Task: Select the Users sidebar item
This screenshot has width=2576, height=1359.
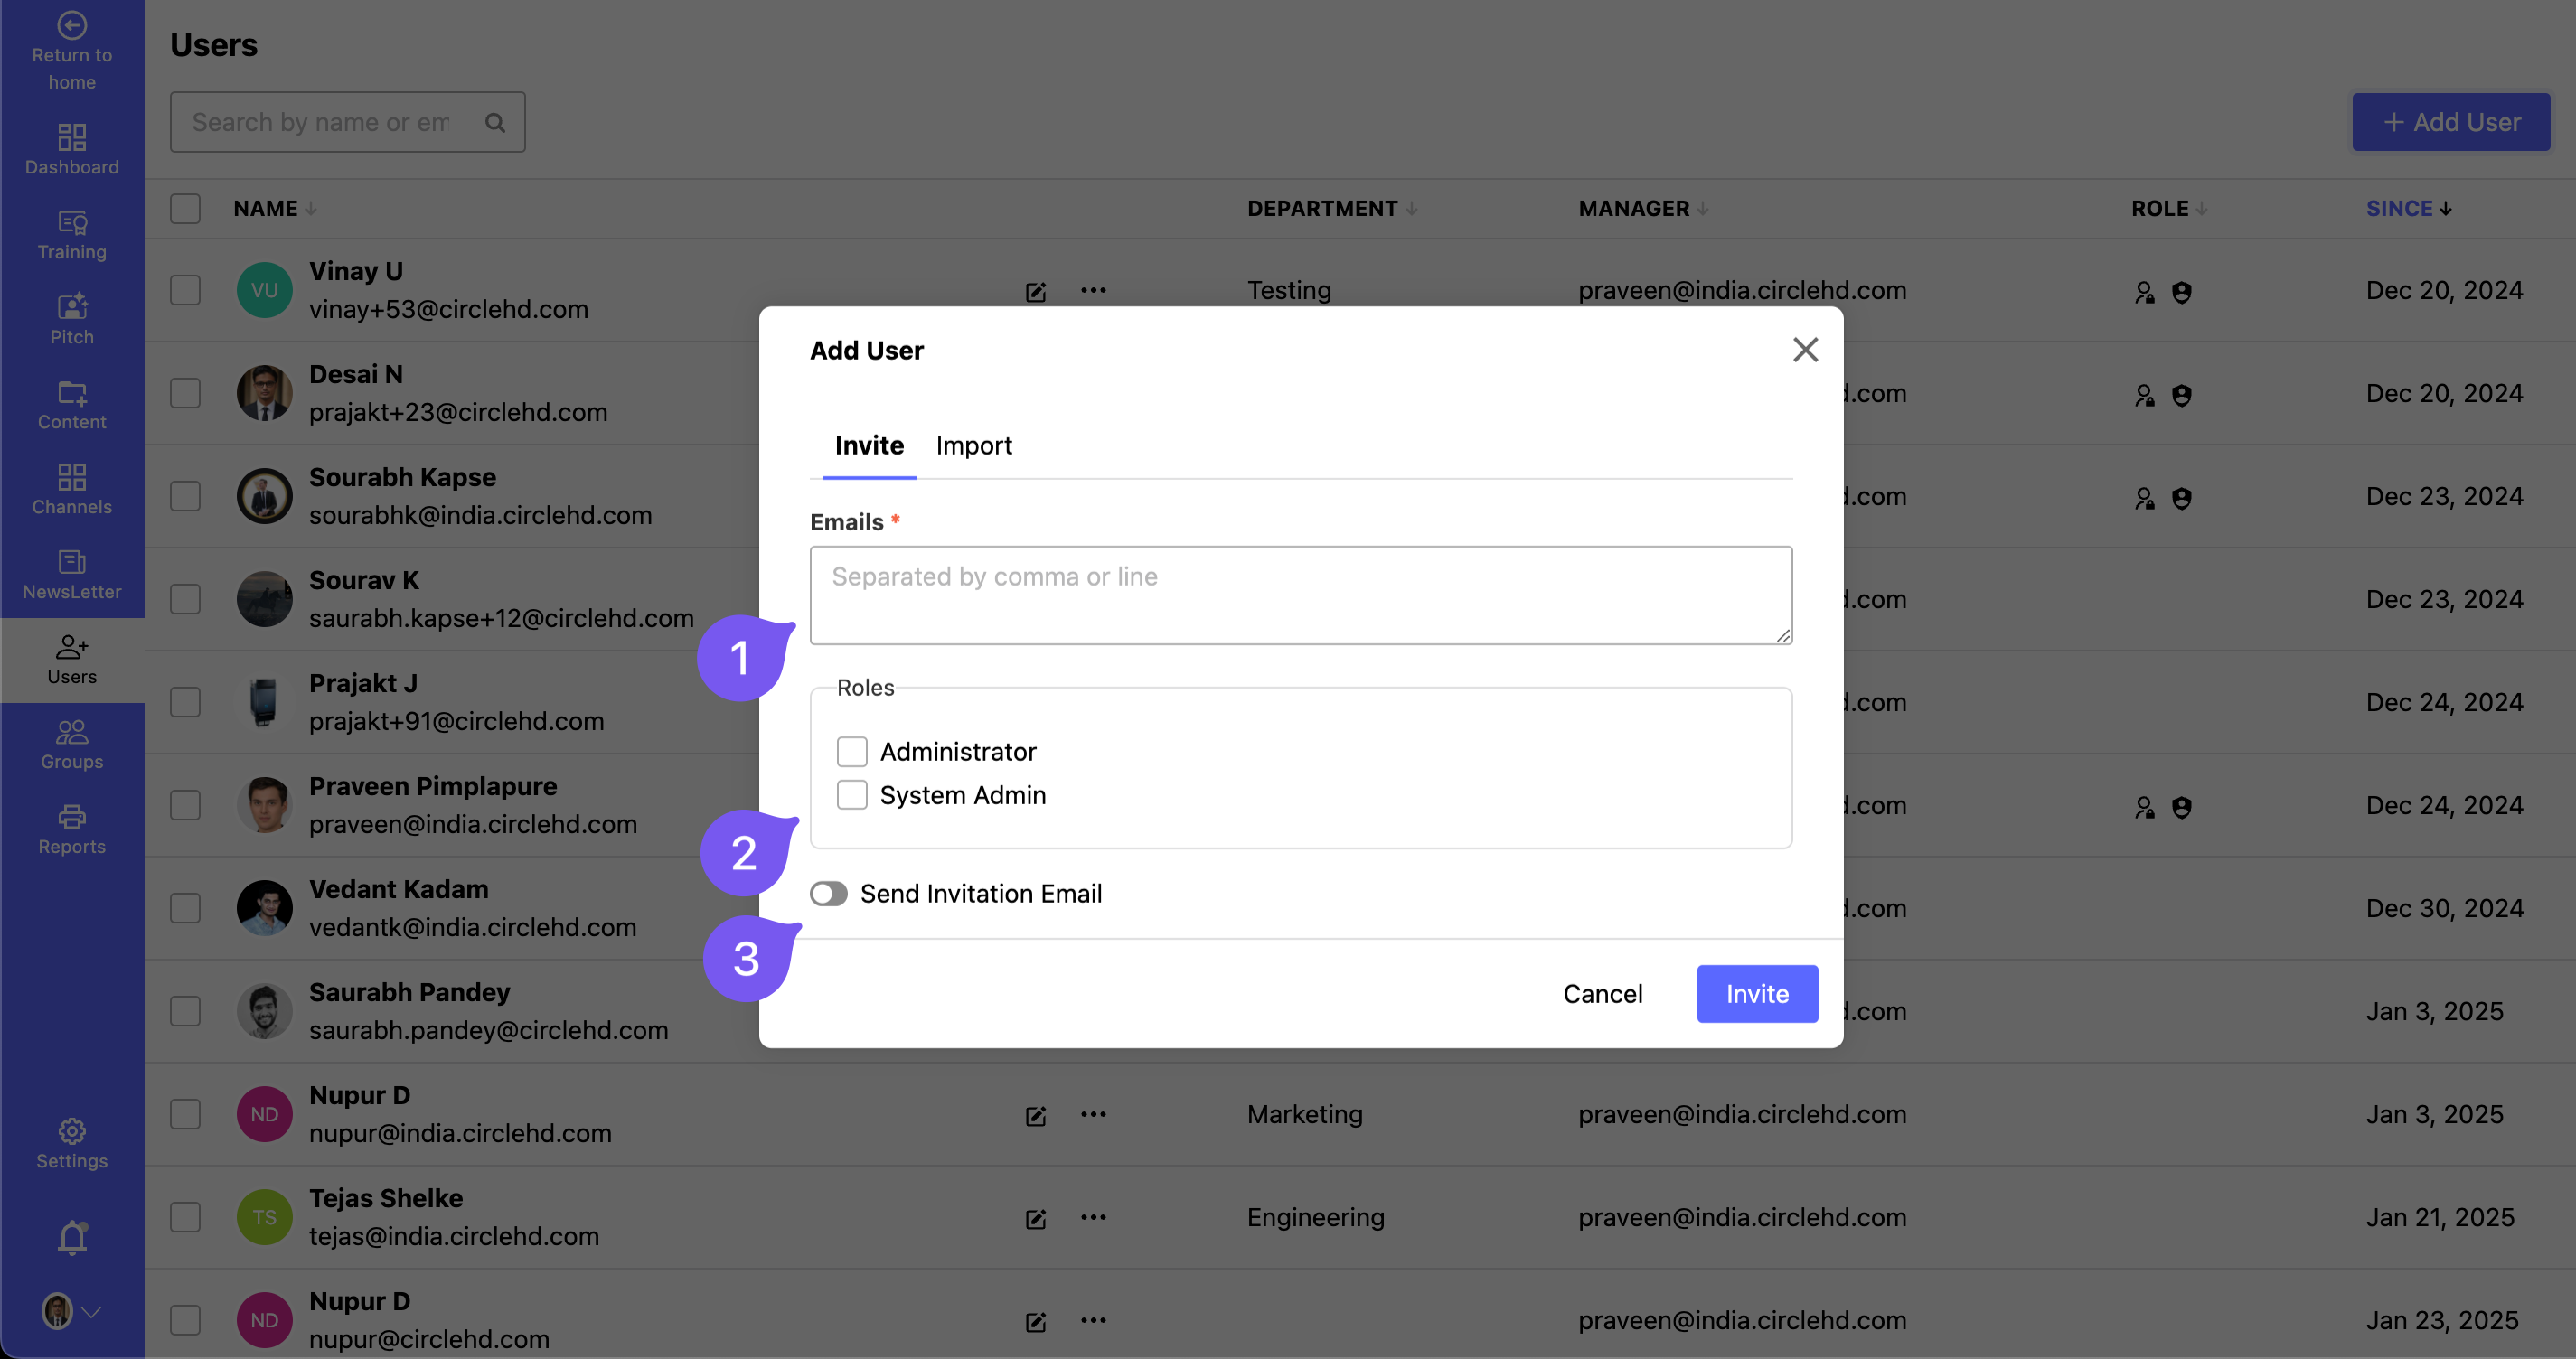Action: coord(72,660)
